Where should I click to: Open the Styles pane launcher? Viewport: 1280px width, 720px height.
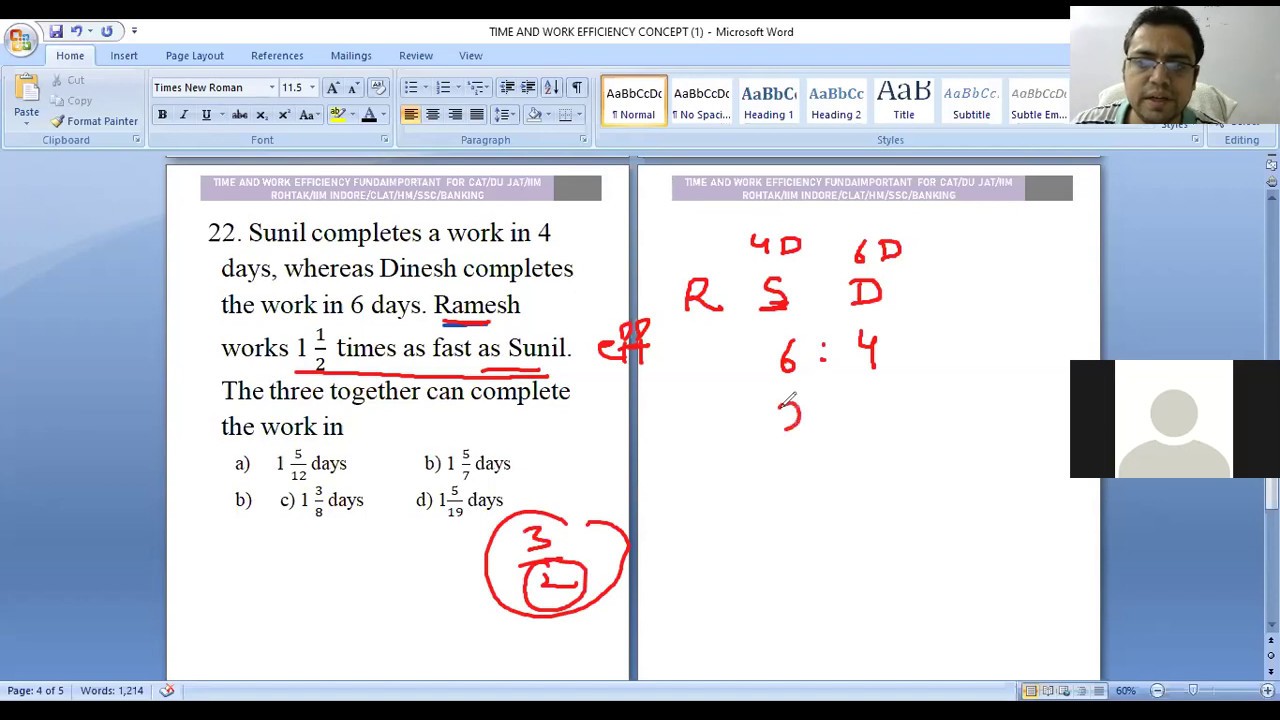1195,140
